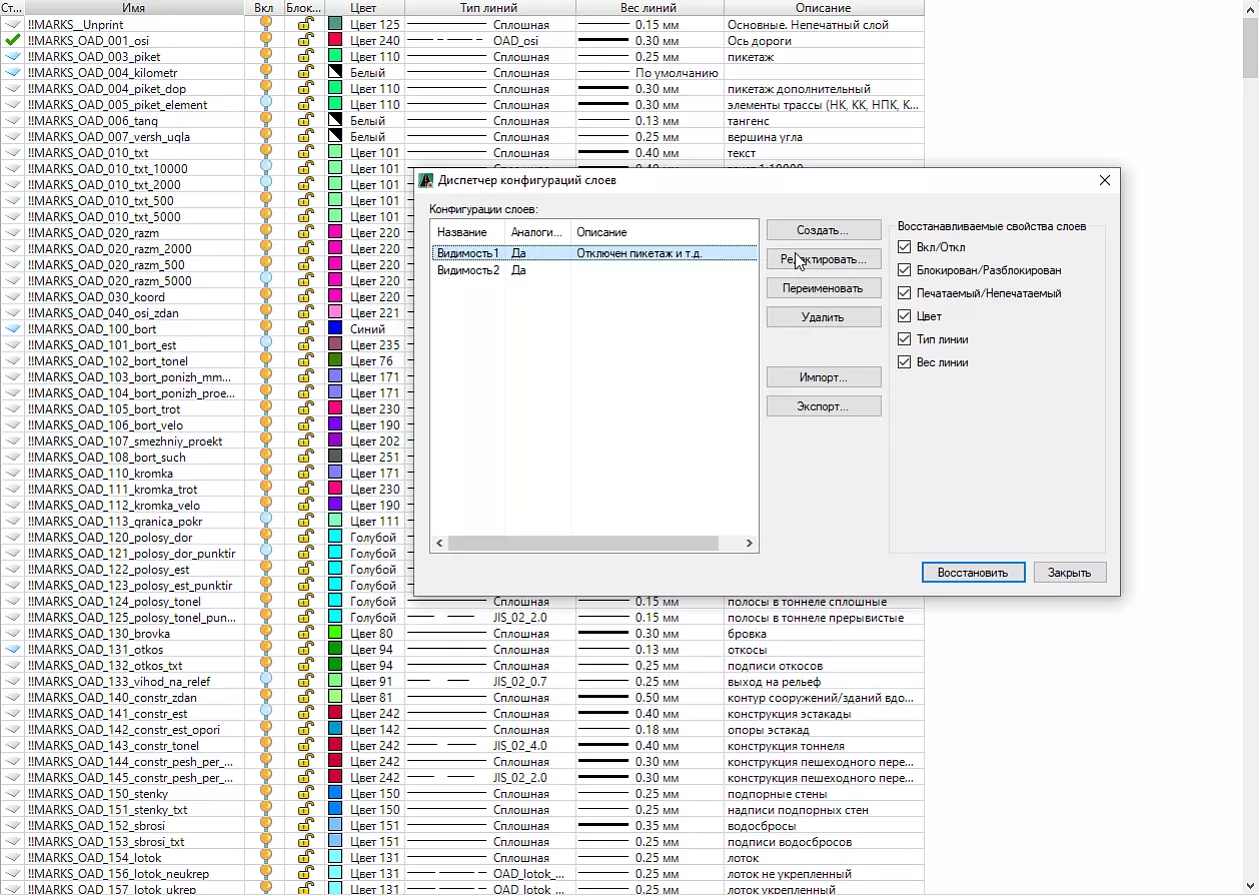Open color swatch of !!MARKS_OAD_003_piket
Screen dimensions: 1259x895
(x=335, y=57)
